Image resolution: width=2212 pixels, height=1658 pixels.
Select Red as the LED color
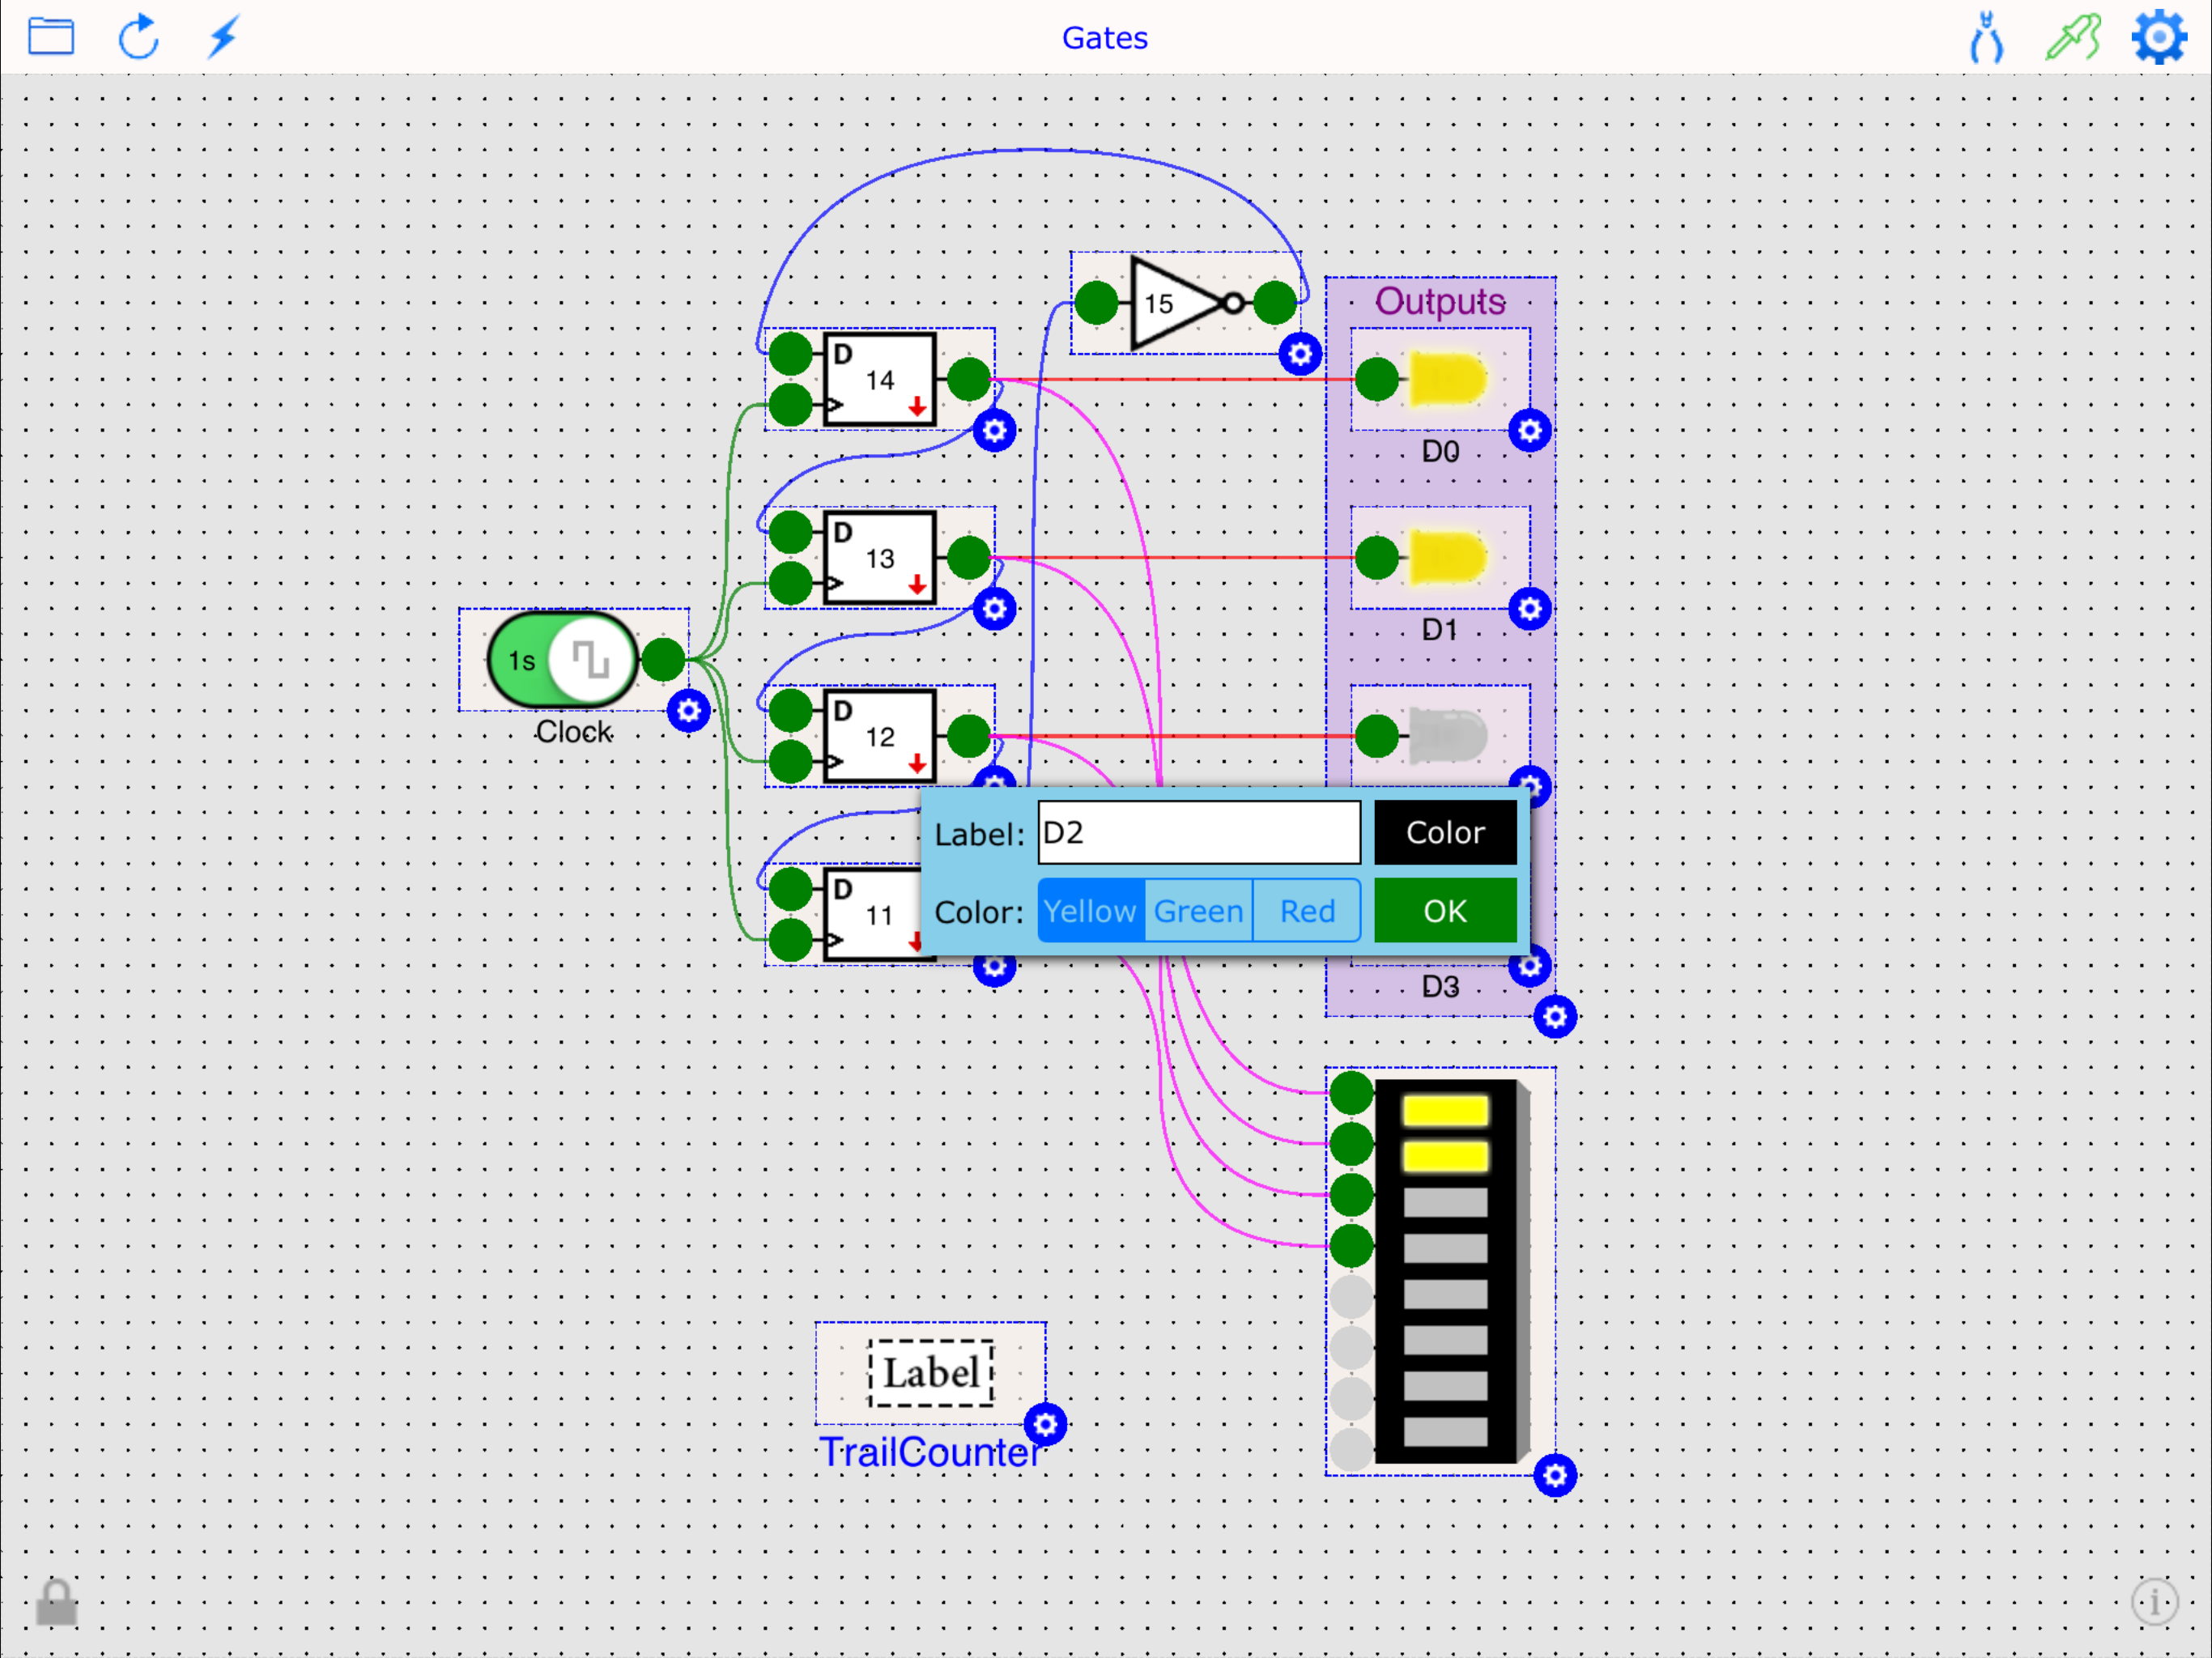tap(1305, 910)
